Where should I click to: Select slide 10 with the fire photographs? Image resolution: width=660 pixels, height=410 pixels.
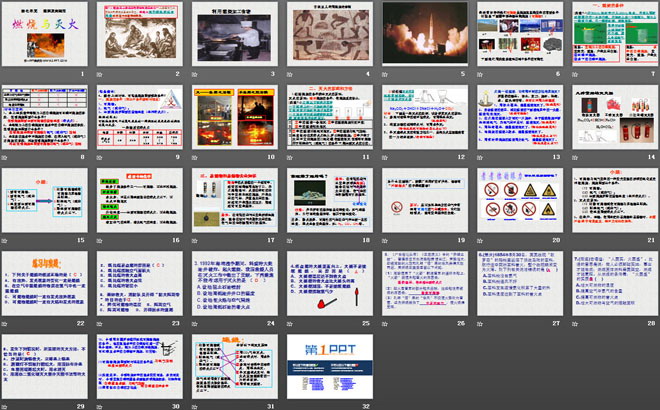click(234, 117)
